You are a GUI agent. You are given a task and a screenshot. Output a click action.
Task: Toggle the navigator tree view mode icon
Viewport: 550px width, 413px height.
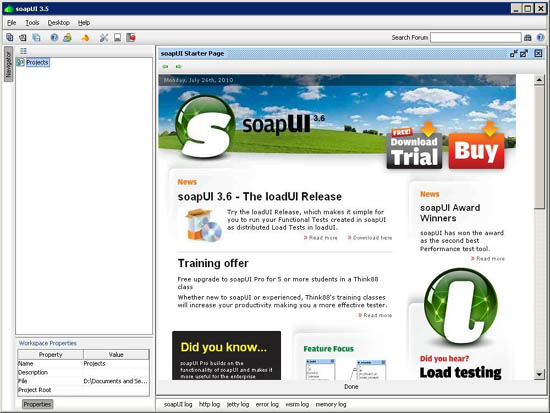[x=24, y=51]
